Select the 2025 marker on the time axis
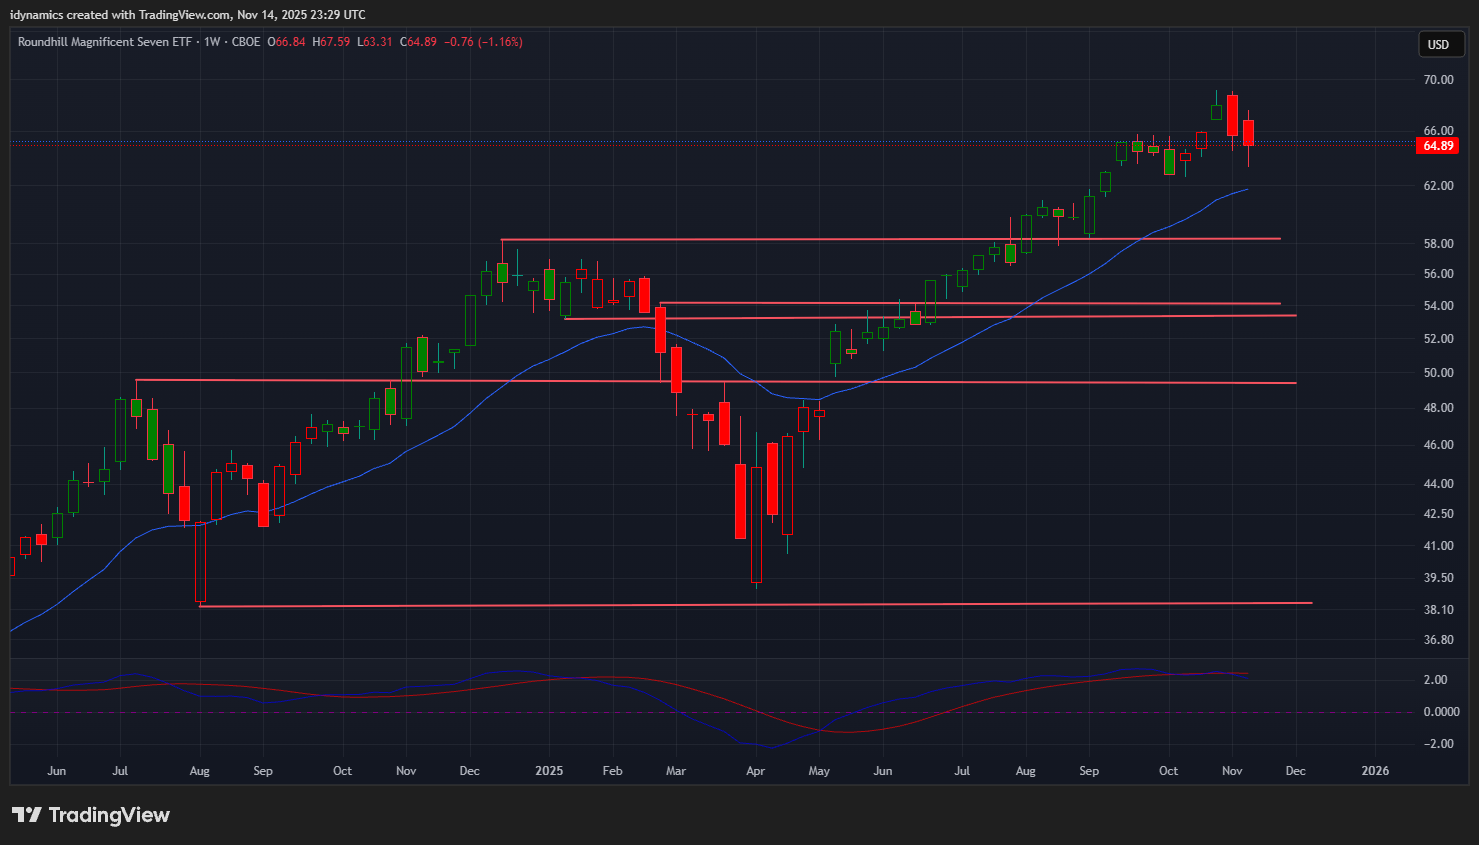This screenshot has width=1479, height=845. [549, 771]
